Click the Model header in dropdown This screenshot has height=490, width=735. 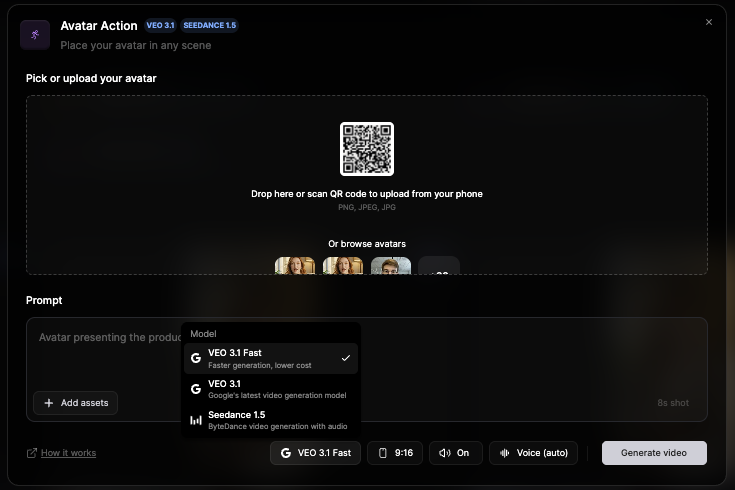pos(203,334)
